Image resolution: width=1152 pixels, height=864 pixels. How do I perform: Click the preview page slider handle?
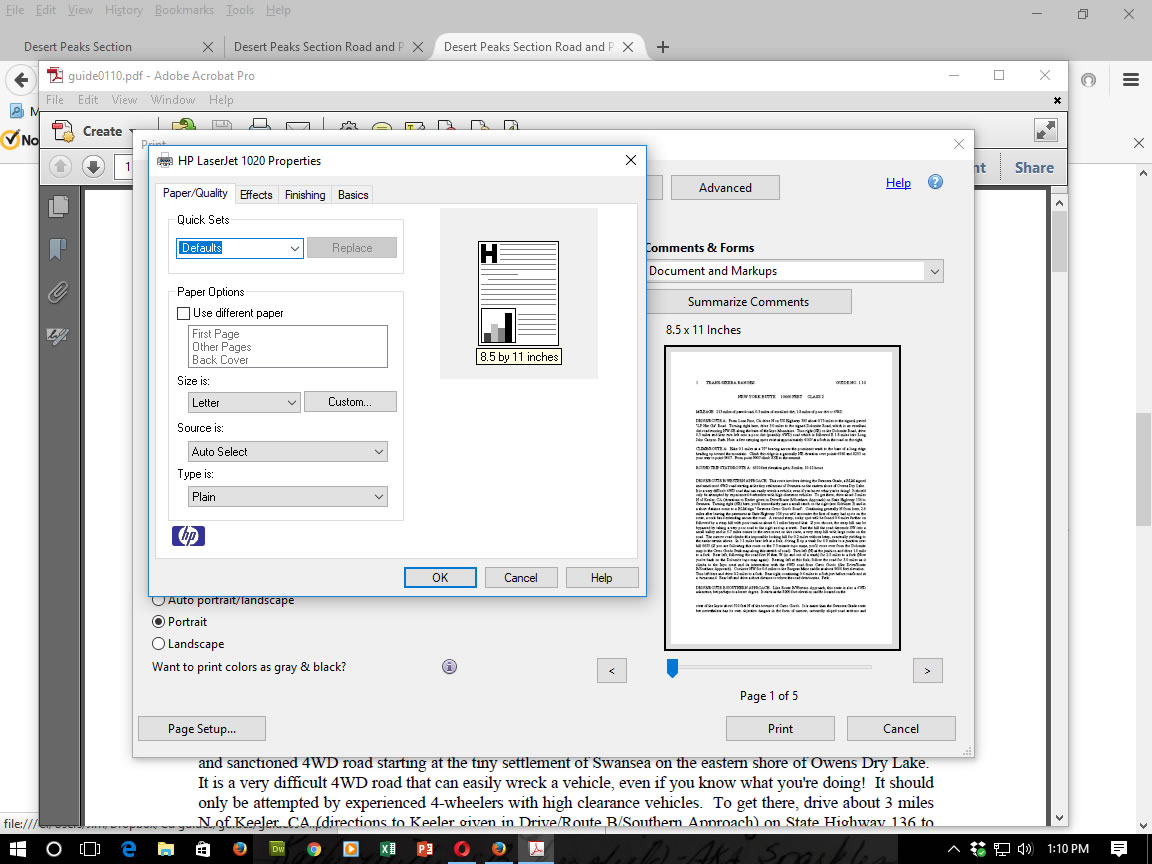click(x=672, y=668)
